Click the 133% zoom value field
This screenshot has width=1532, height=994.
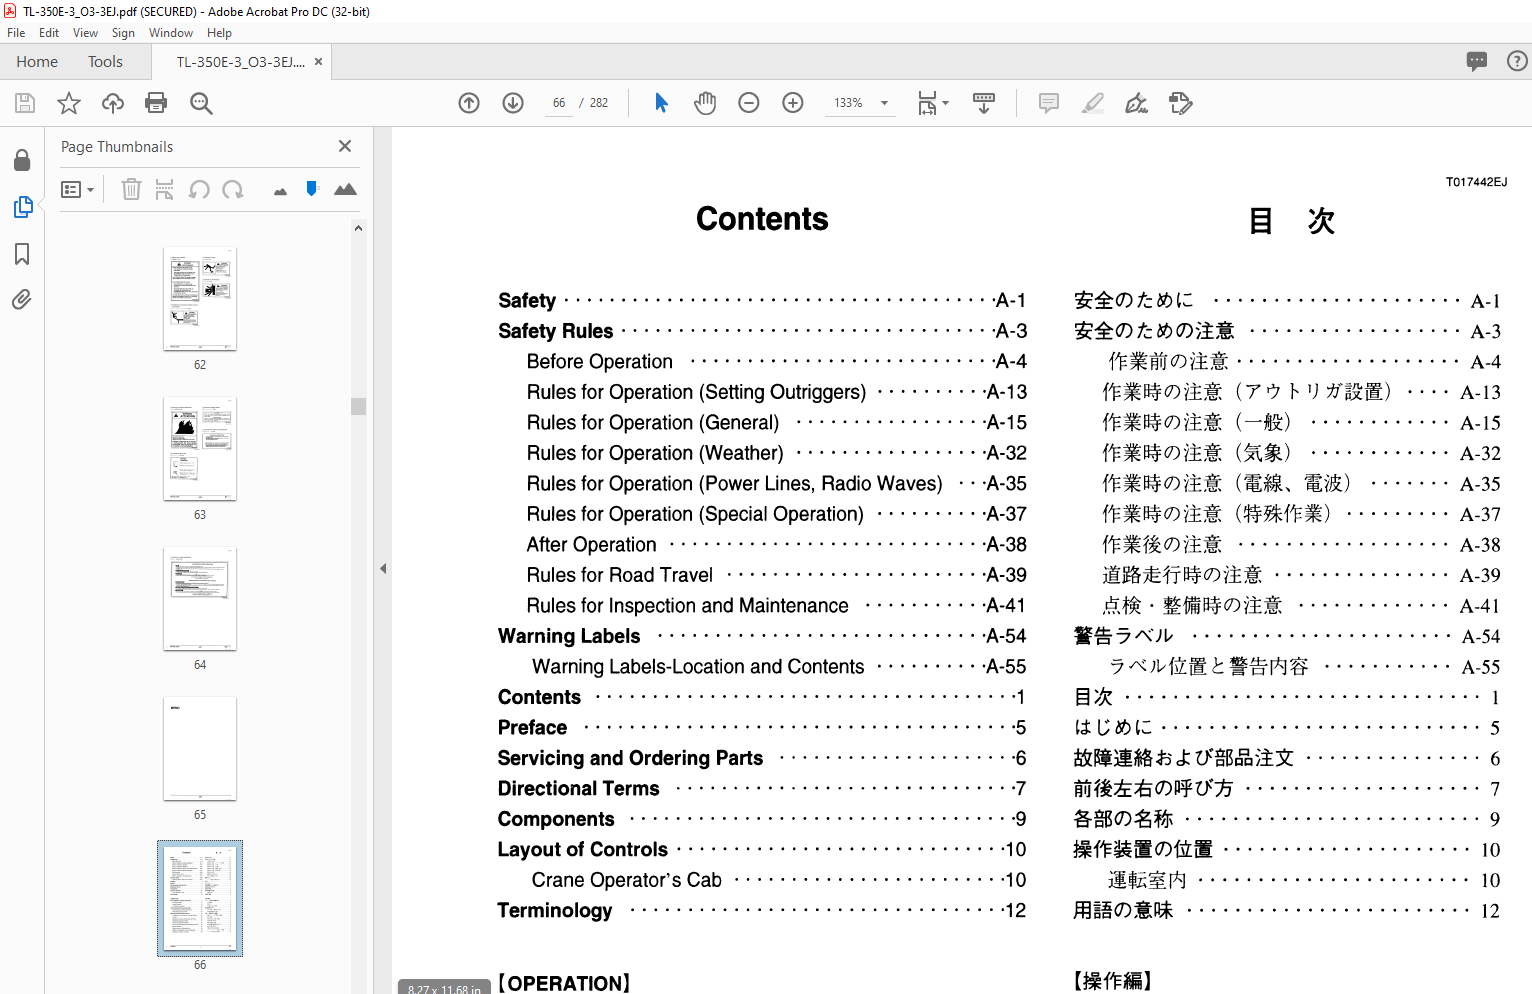(x=849, y=103)
